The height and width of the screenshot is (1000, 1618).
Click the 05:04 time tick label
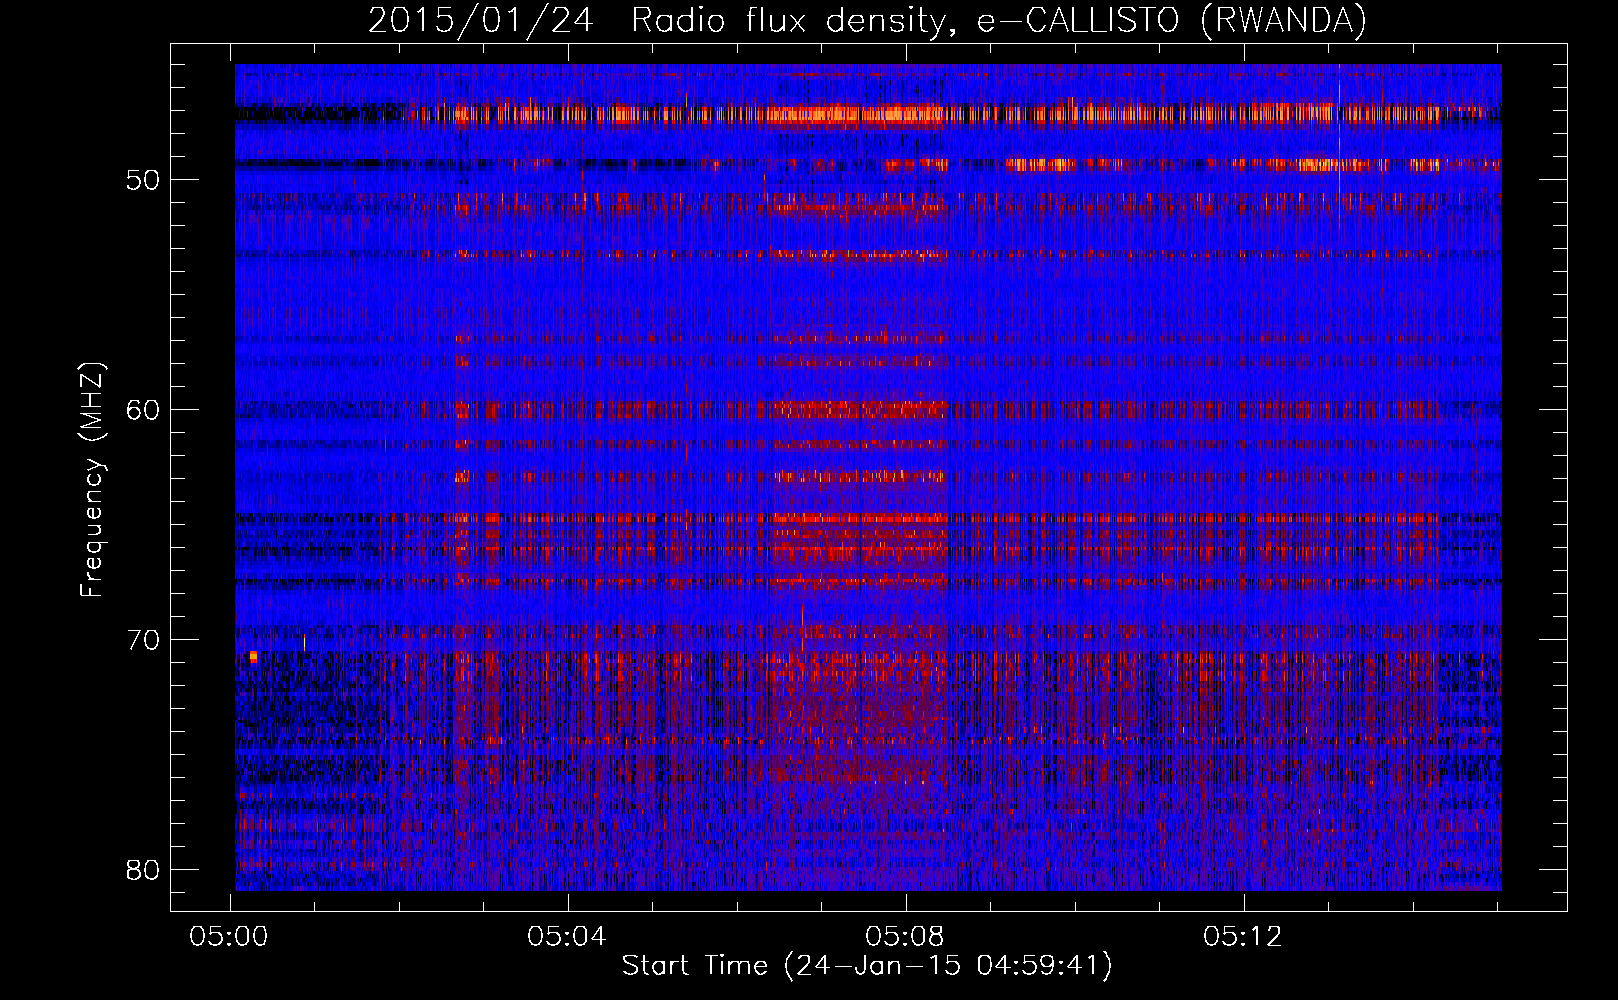pos(567,937)
